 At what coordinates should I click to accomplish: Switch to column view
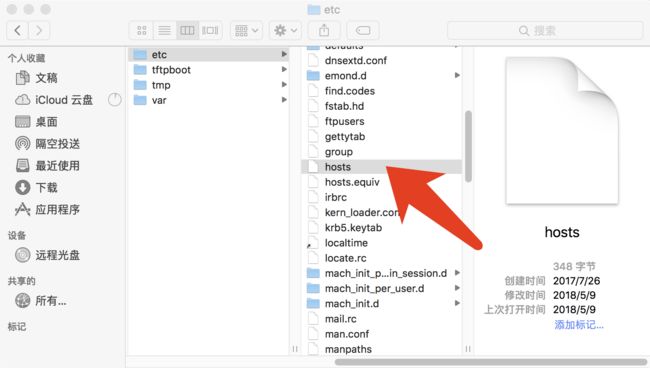pyautogui.click(x=187, y=30)
